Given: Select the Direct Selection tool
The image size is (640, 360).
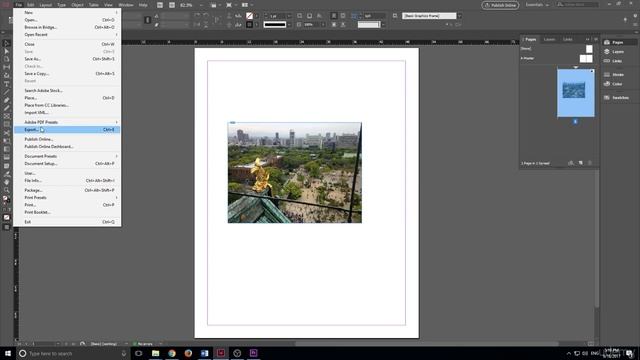Looking at the screenshot, I should pyautogui.click(x=6, y=51).
